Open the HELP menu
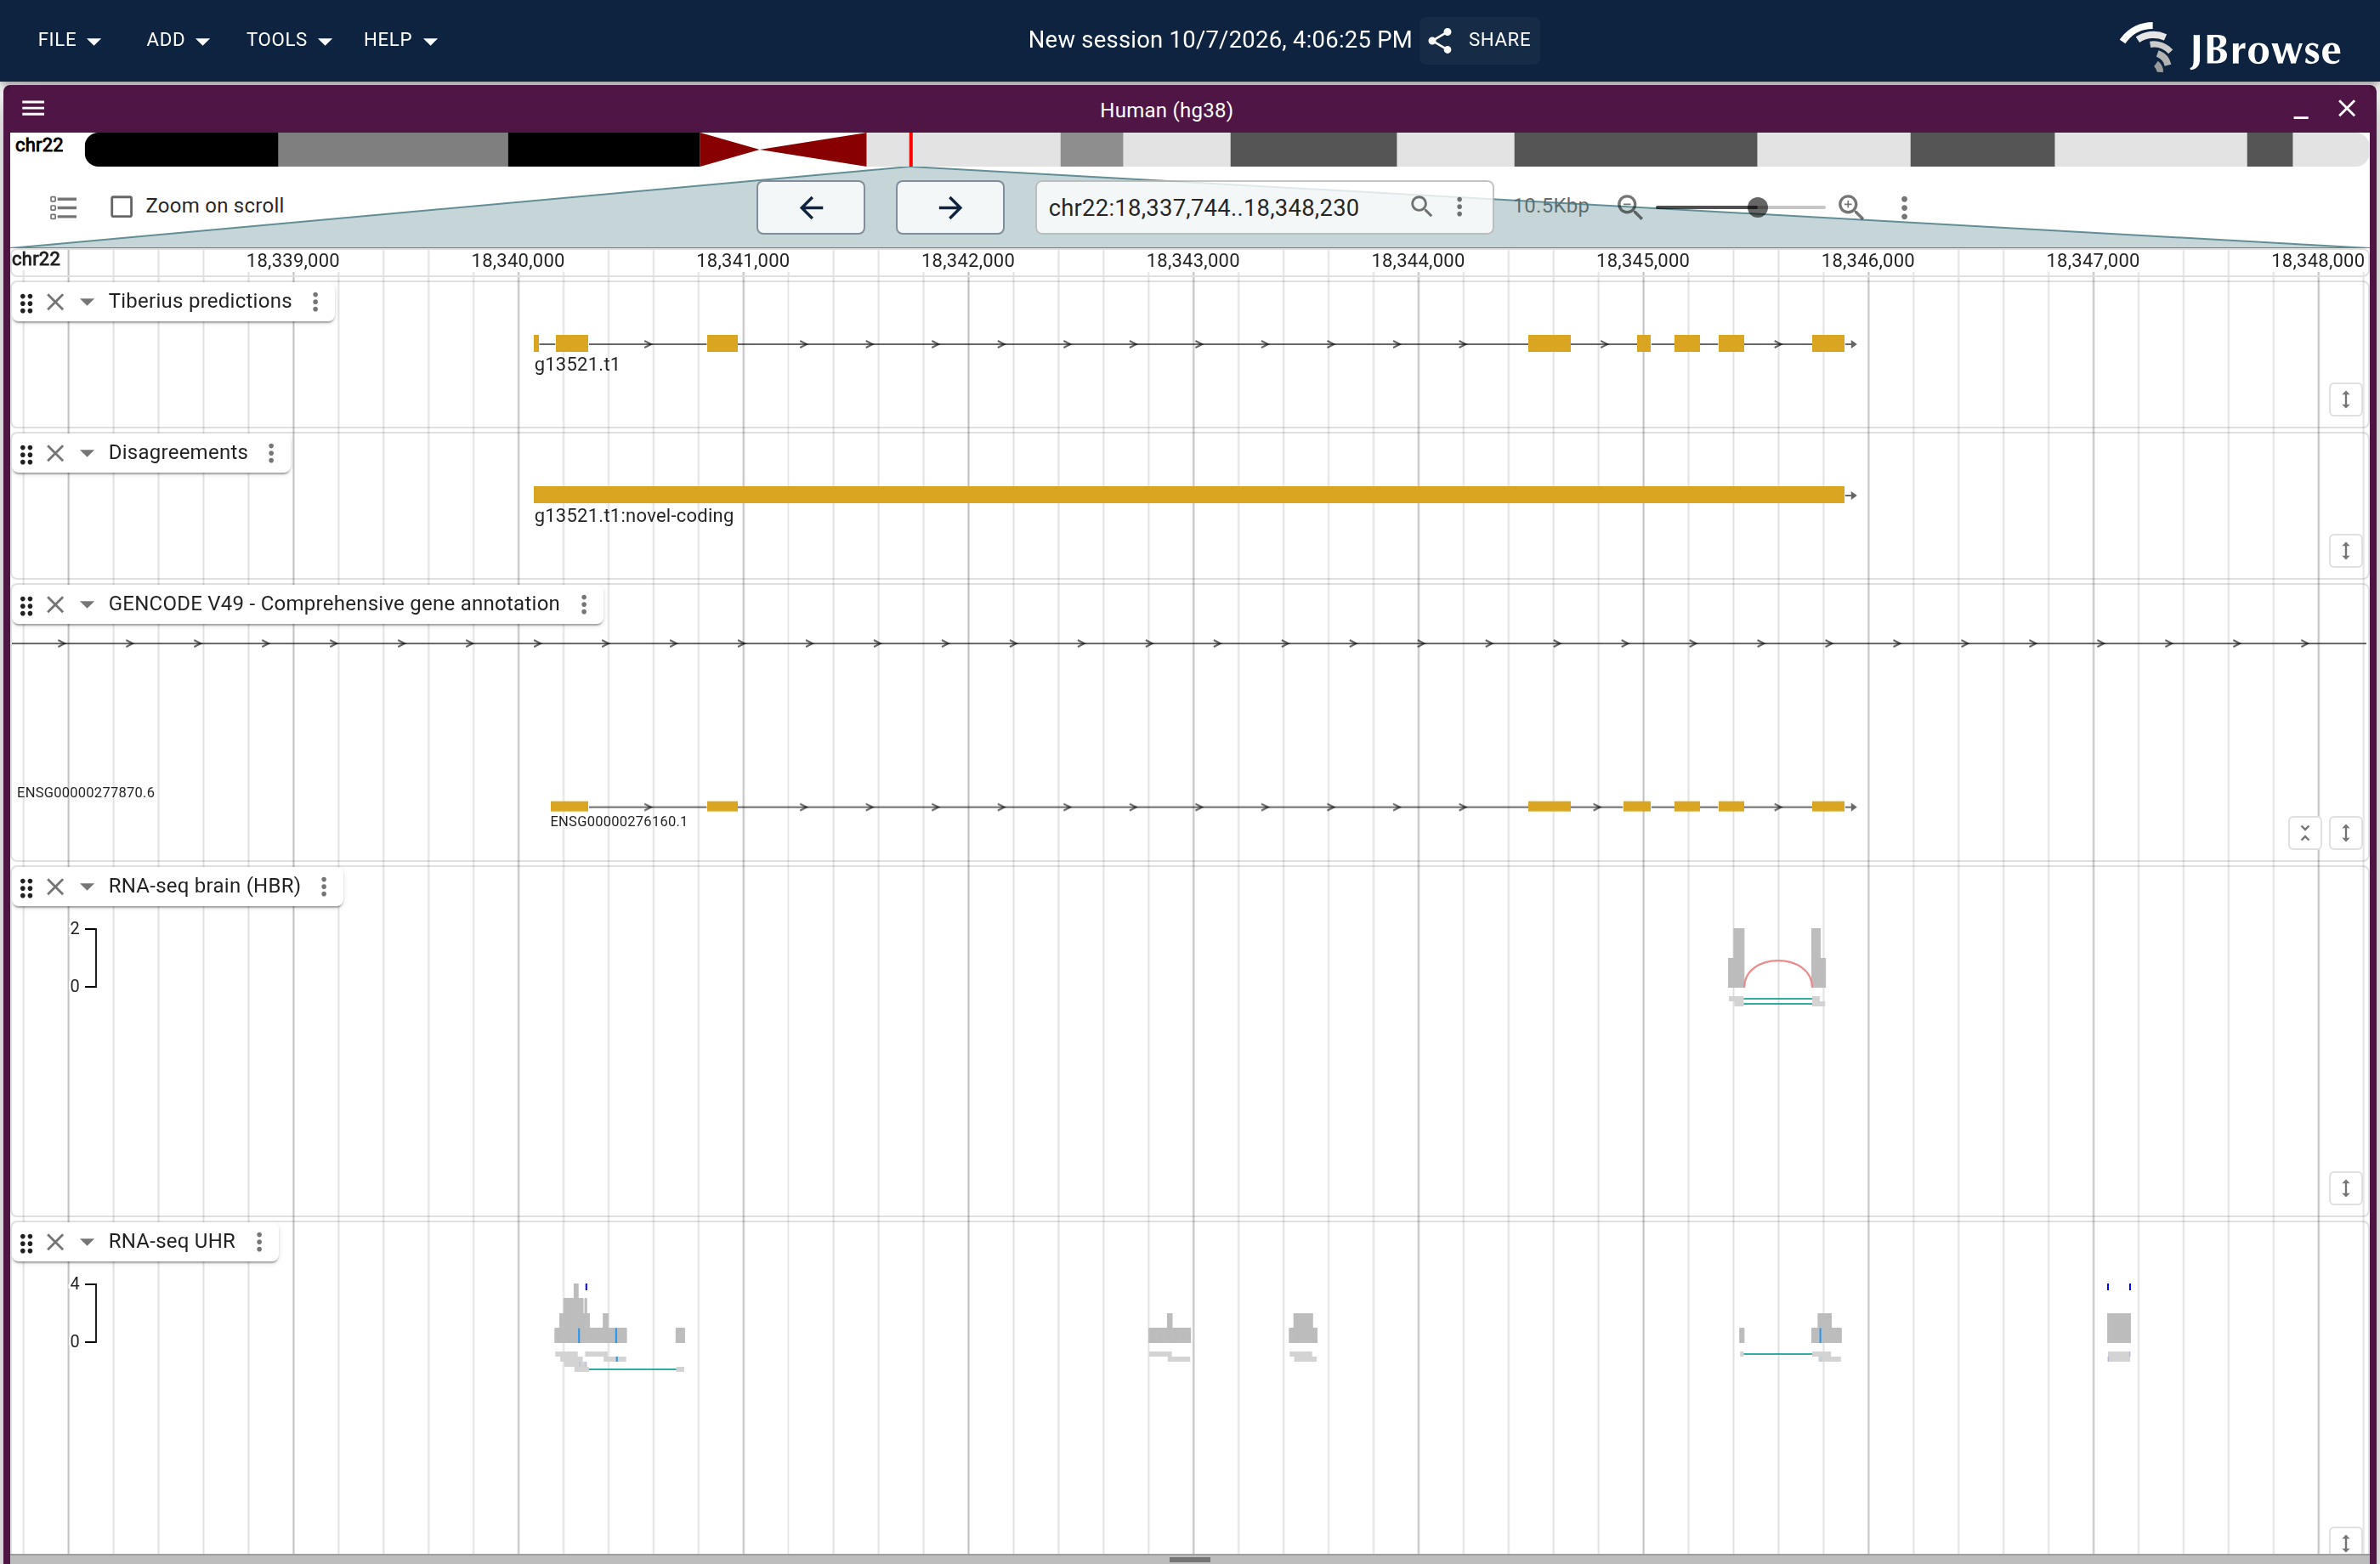2380x1564 pixels. pyautogui.click(x=400, y=40)
